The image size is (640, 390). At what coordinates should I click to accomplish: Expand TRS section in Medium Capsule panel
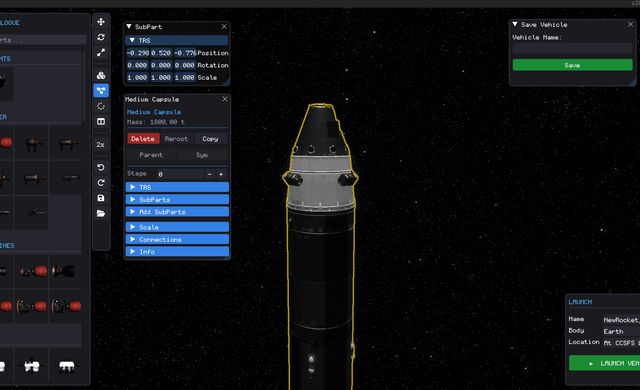(x=177, y=187)
